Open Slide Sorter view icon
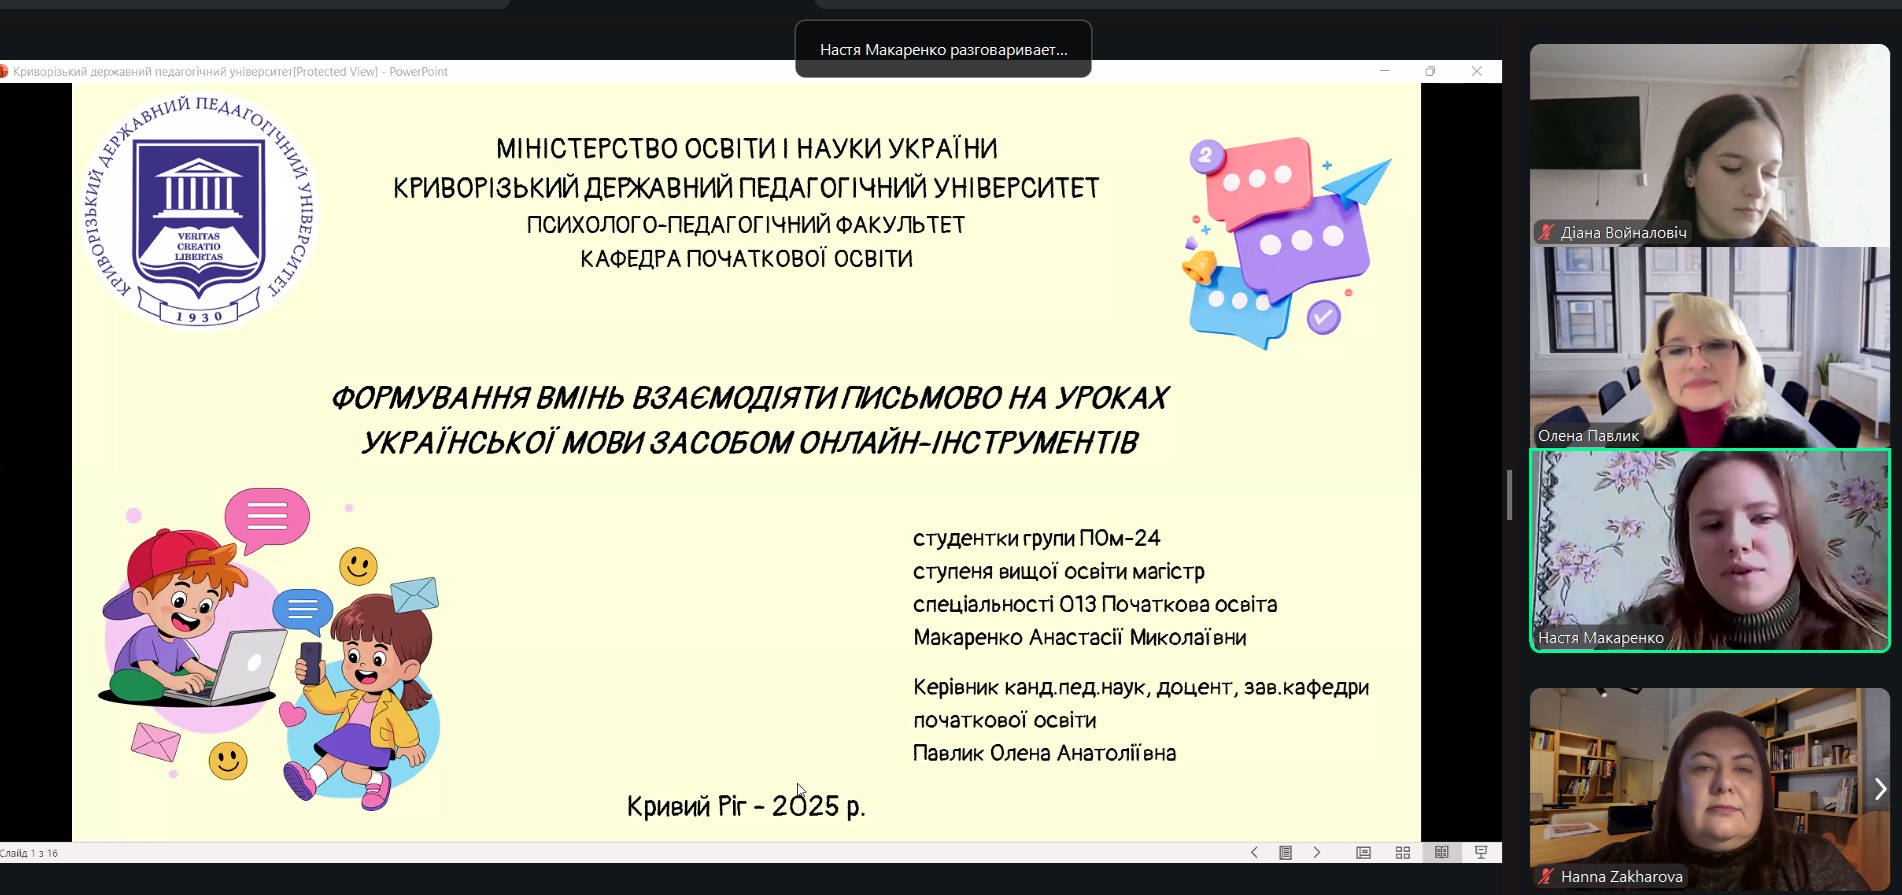 click(x=1403, y=853)
